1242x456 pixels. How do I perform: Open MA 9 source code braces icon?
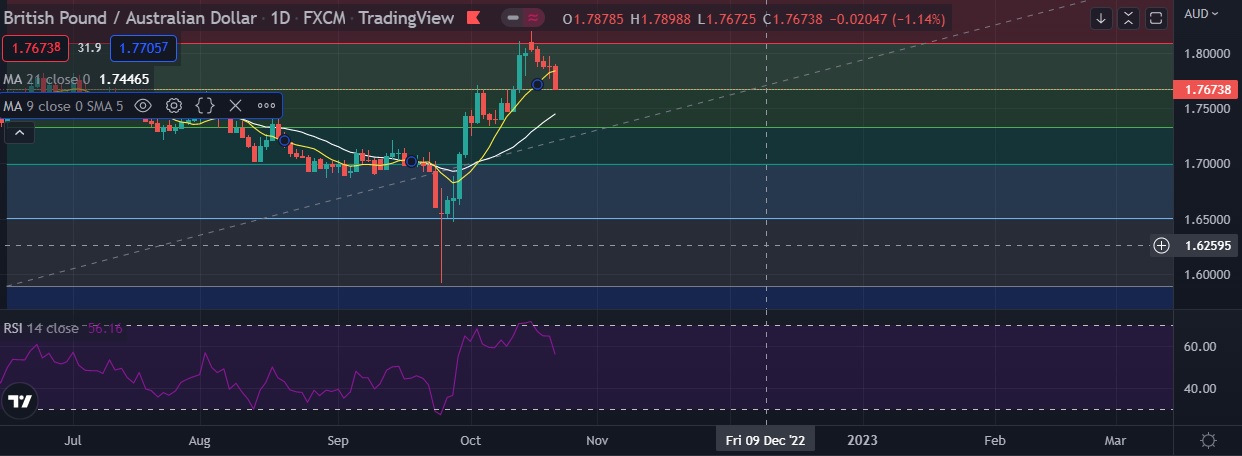tap(205, 105)
